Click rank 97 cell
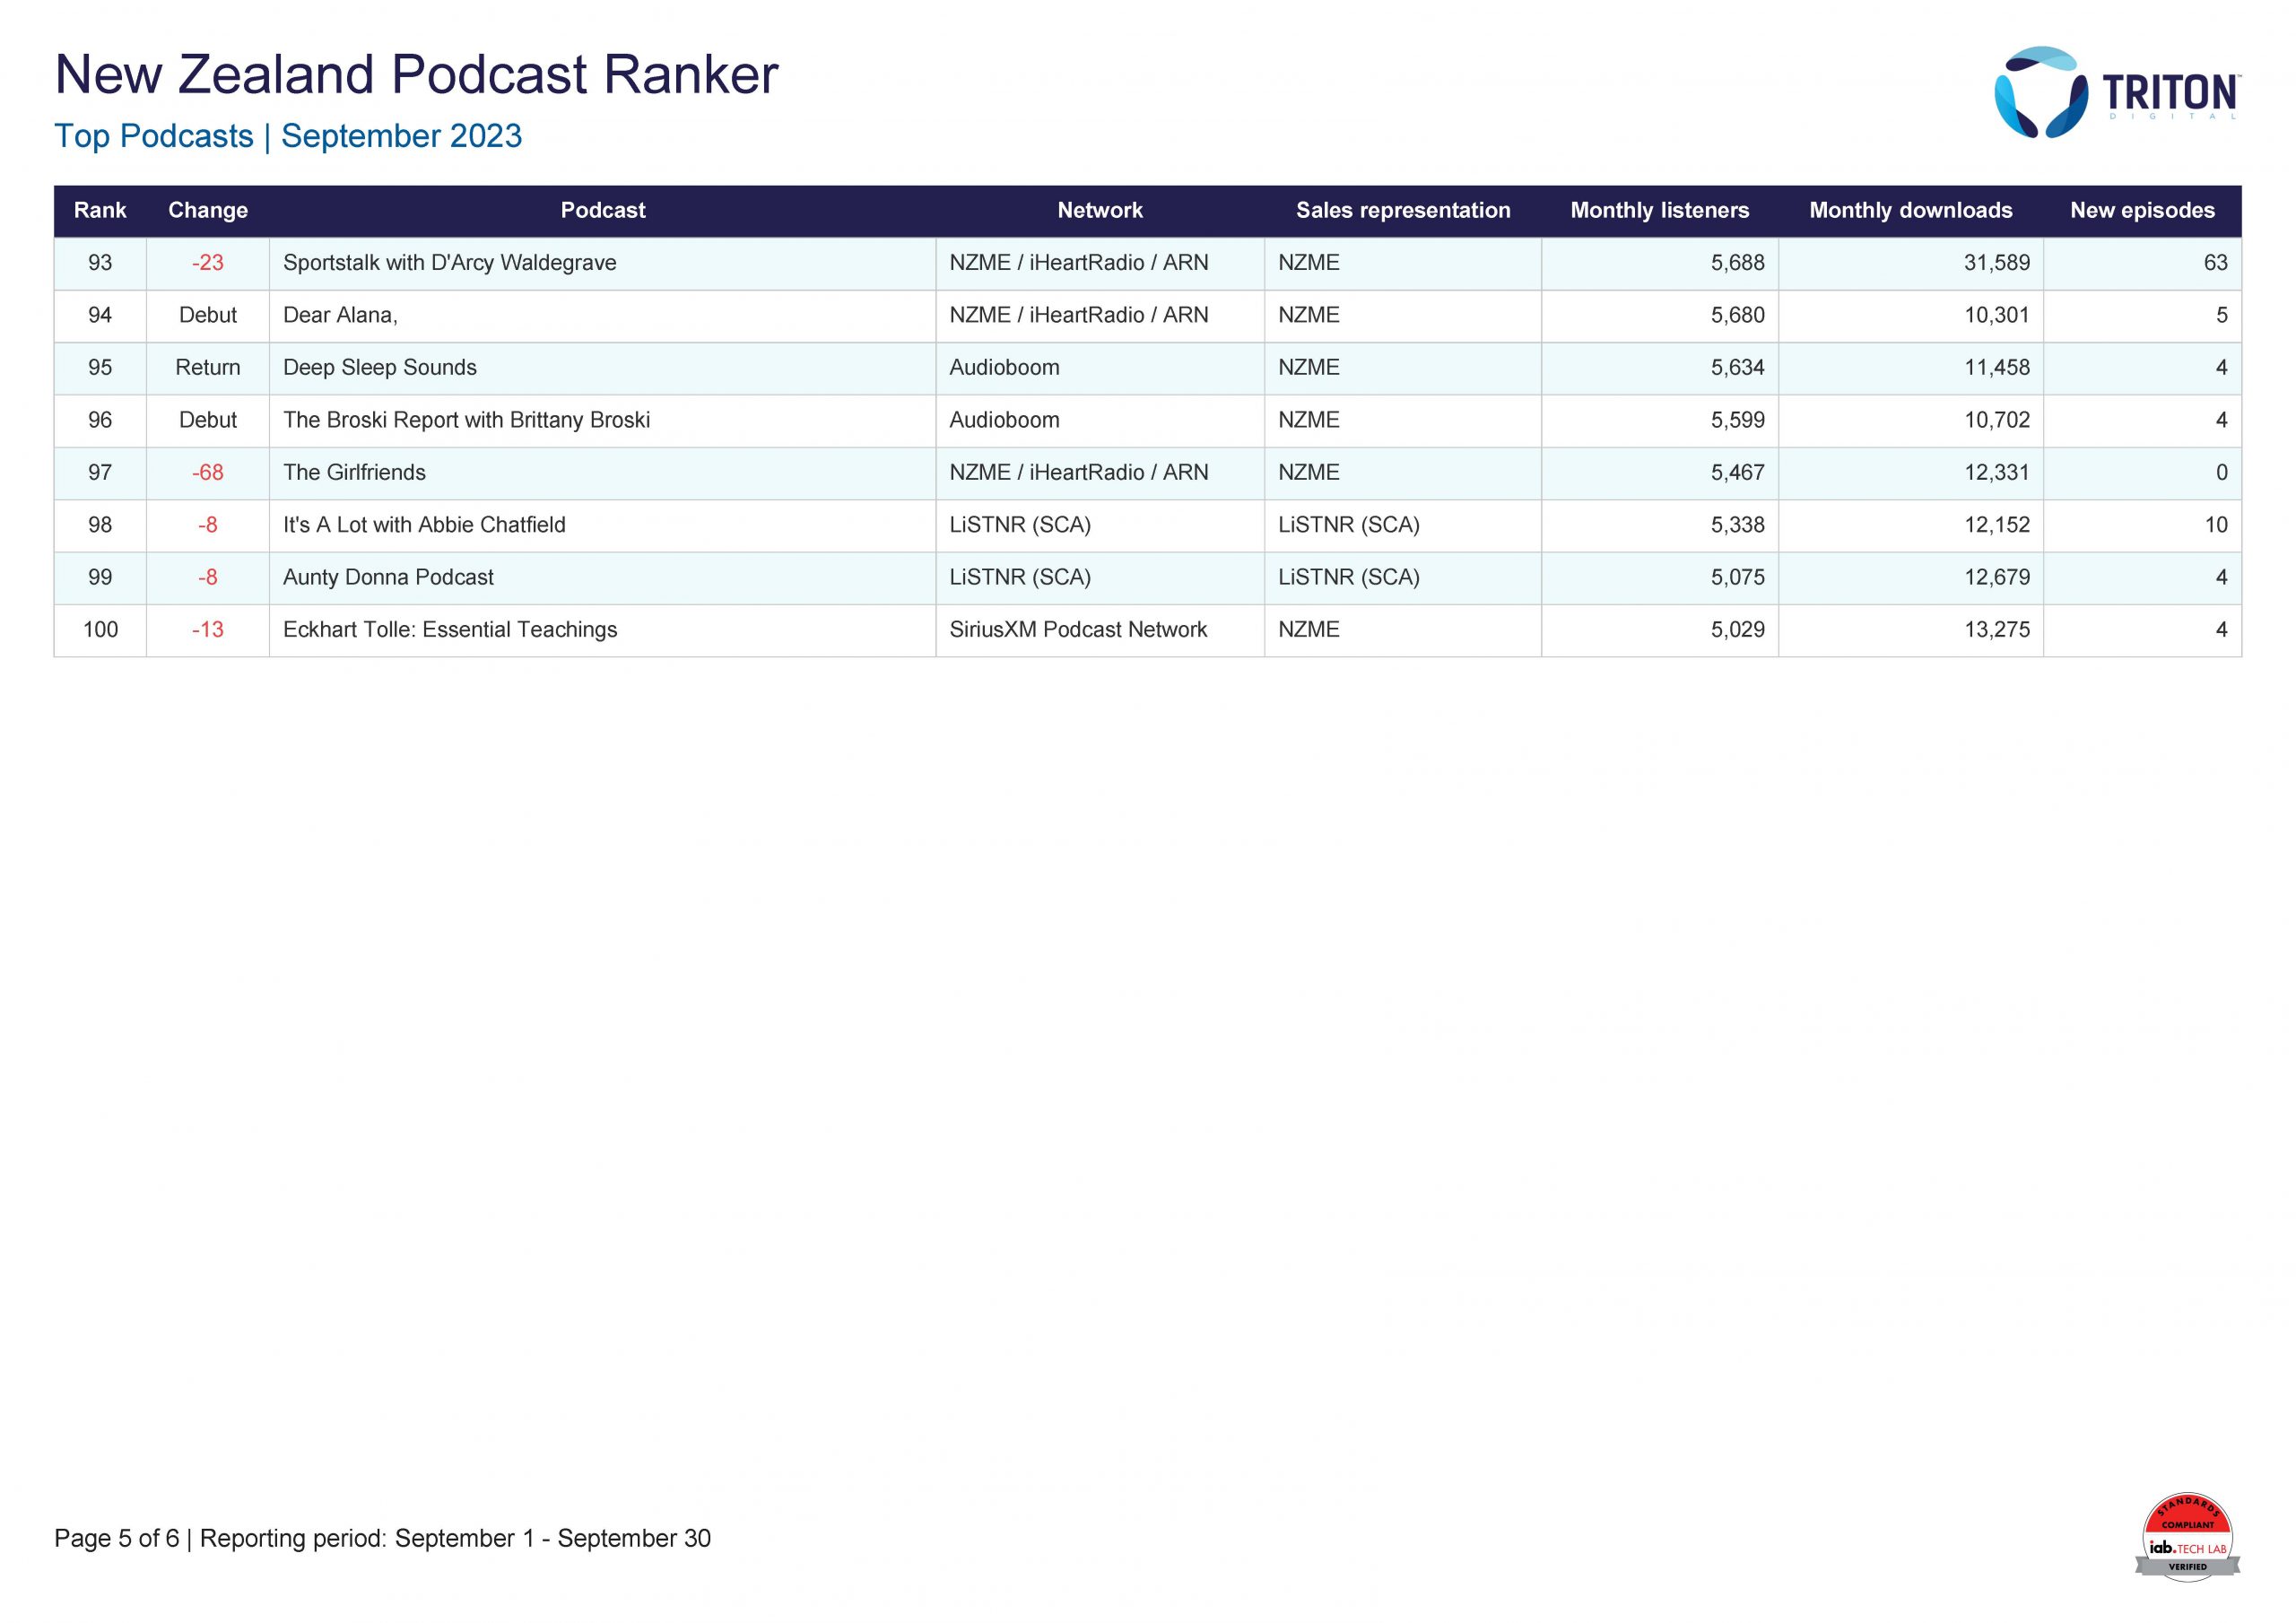This screenshot has width=2296, height=1623. [100, 472]
